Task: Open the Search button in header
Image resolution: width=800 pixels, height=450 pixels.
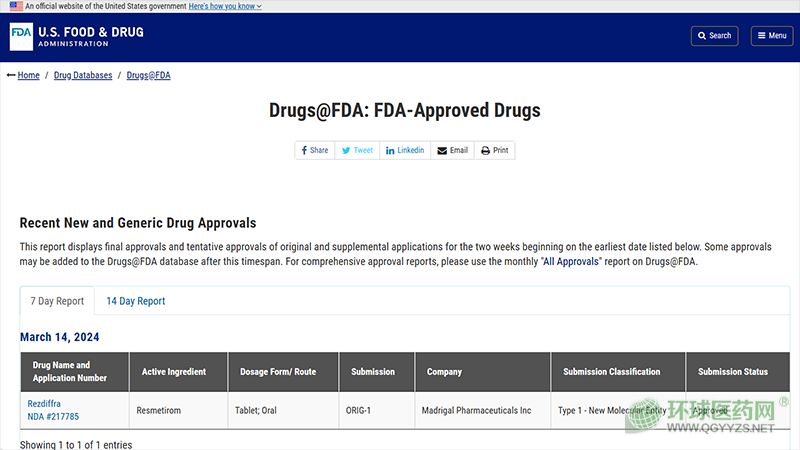Action: pos(714,36)
